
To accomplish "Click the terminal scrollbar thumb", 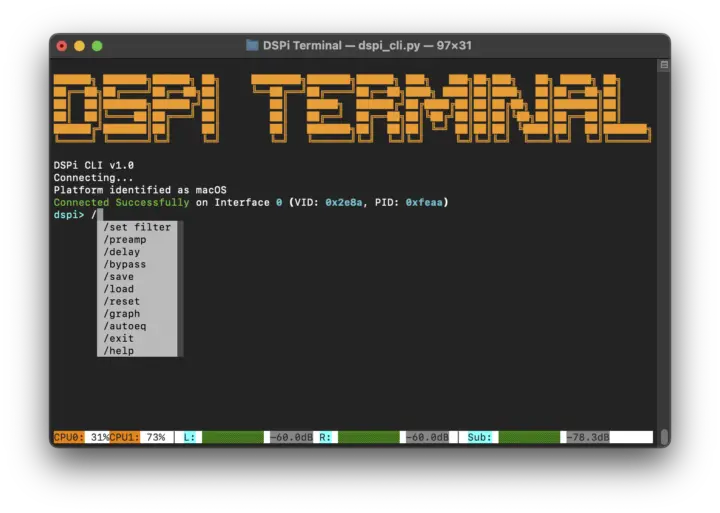I will 664,436.
